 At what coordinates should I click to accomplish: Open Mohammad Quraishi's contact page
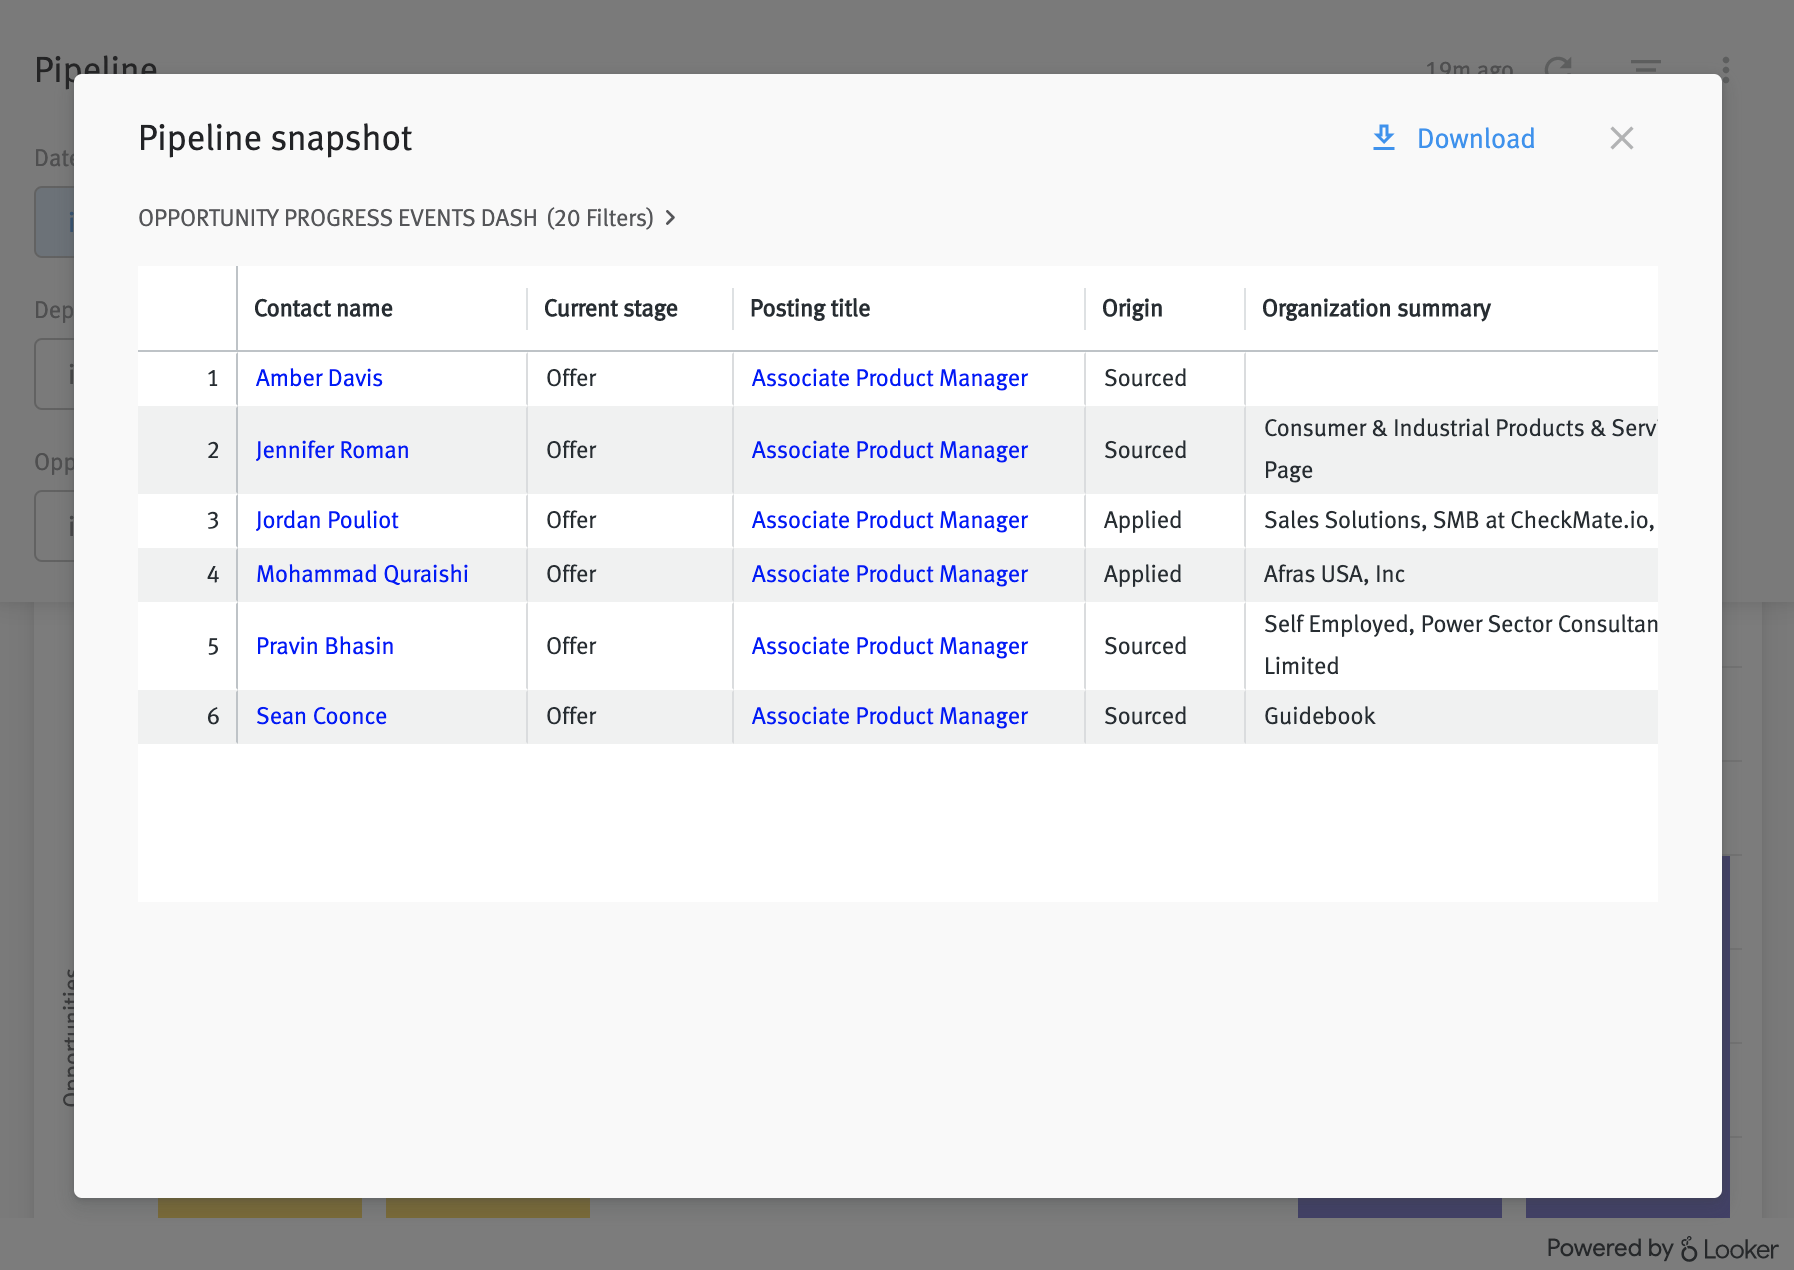coord(362,574)
